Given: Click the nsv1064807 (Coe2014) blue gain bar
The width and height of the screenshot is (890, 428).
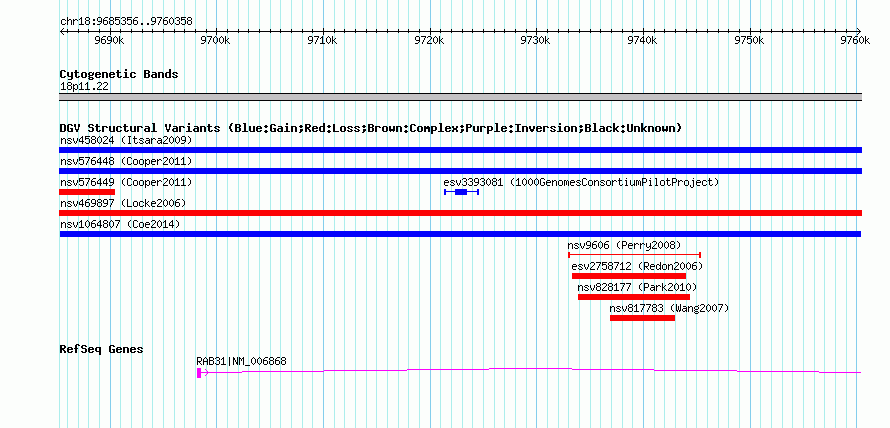Looking at the screenshot, I should coord(460,234).
